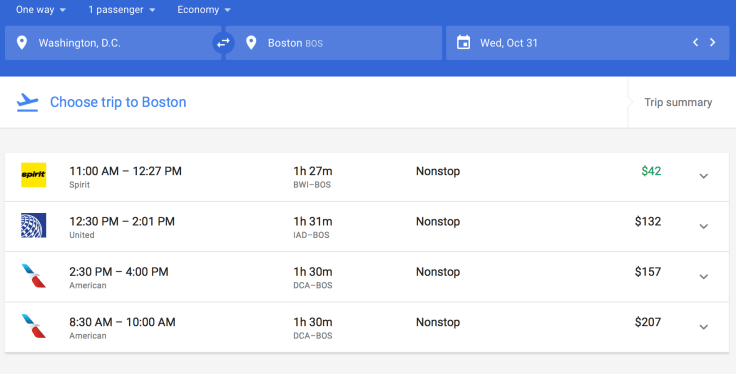Expand the United $132 flight details

704,226
